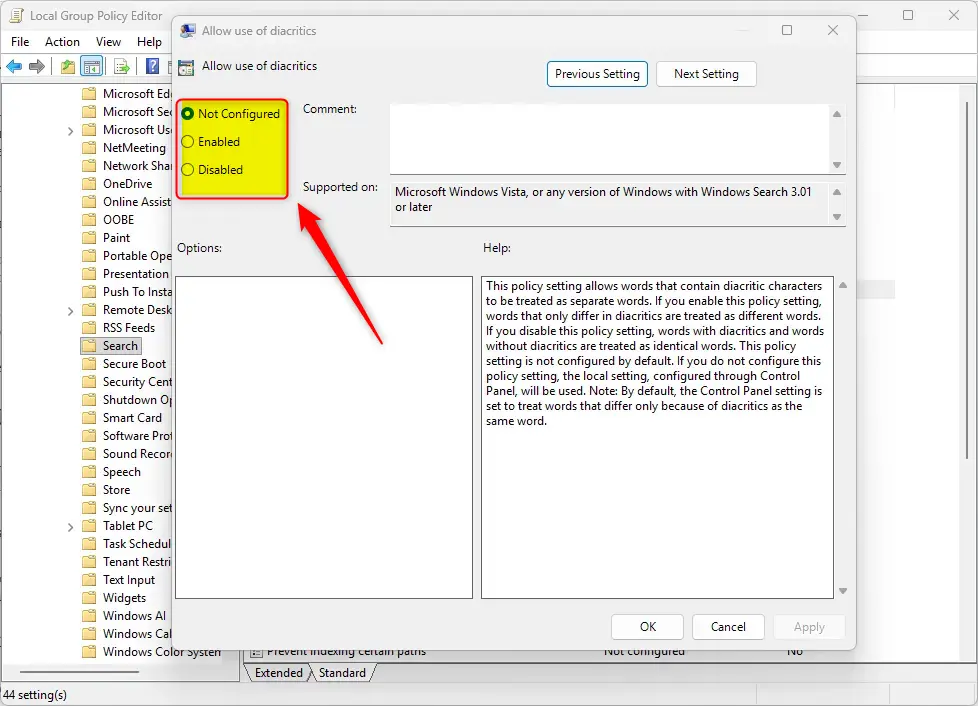This screenshot has width=978, height=706.
Task: Click the Next Setting button
Action: [706, 74]
